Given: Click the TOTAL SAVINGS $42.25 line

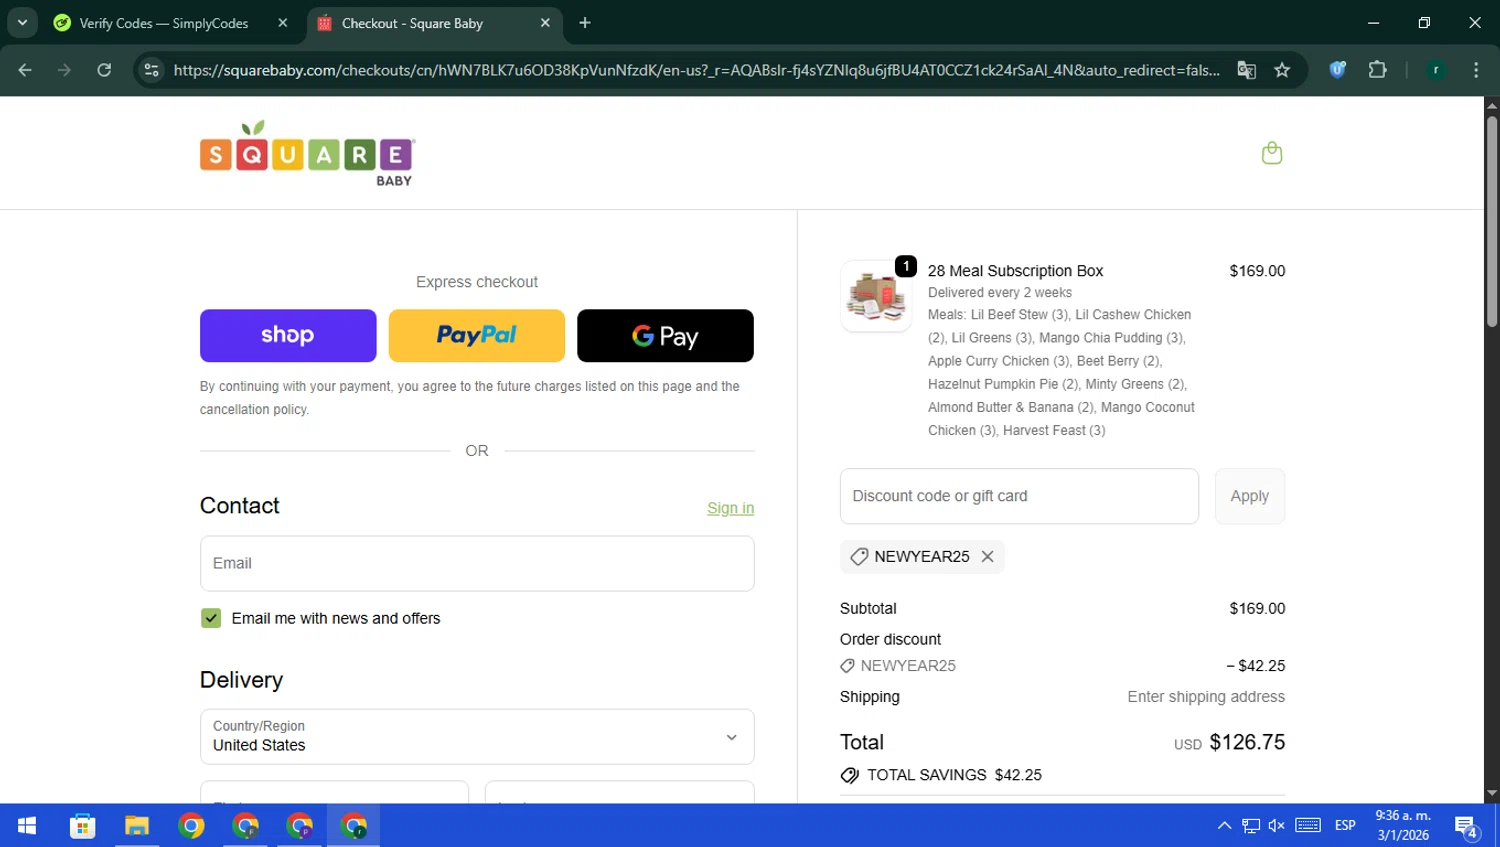Looking at the screenshot, I should click(941, 775).
